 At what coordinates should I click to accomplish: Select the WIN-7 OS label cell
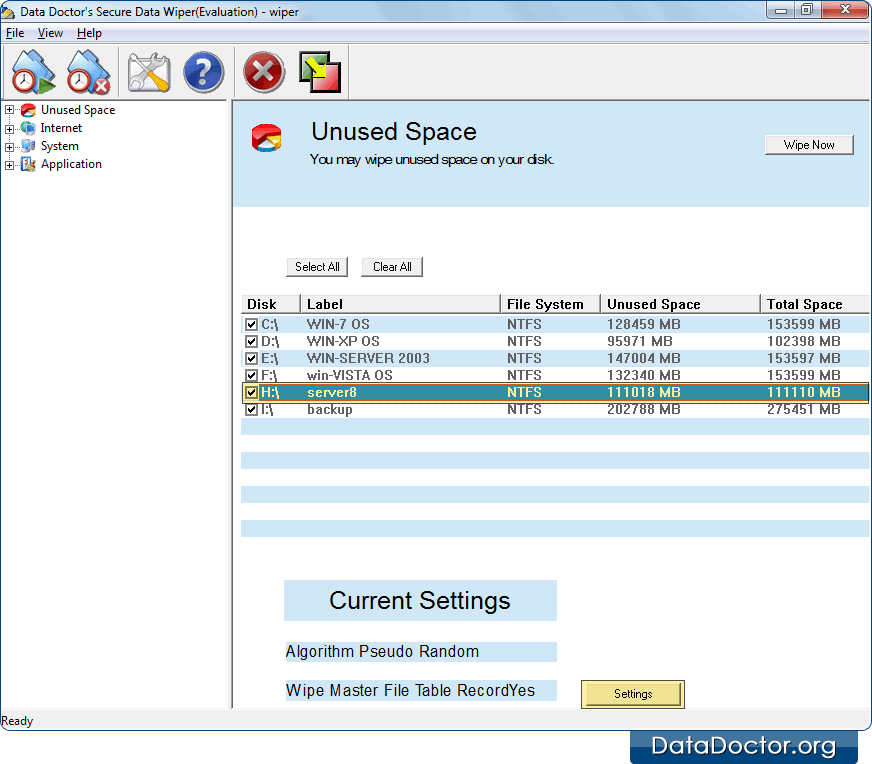(x=338, y=324)
